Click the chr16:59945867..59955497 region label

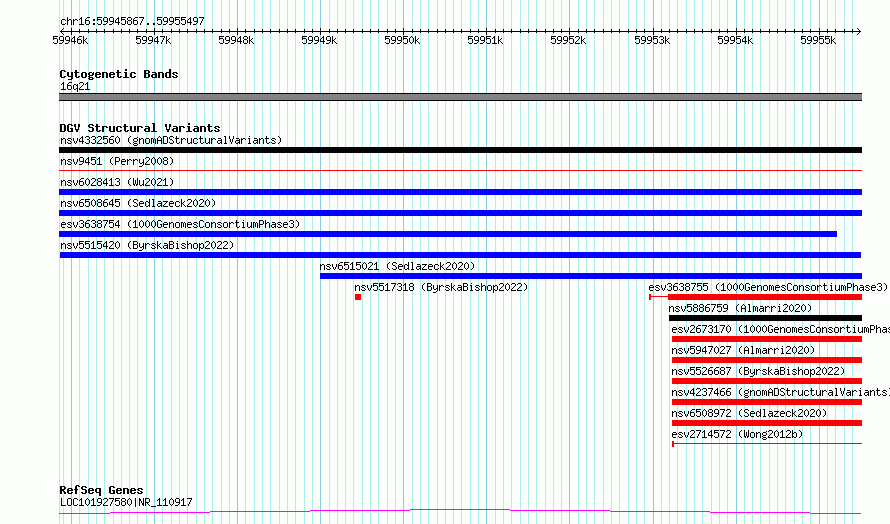point(132,22)
